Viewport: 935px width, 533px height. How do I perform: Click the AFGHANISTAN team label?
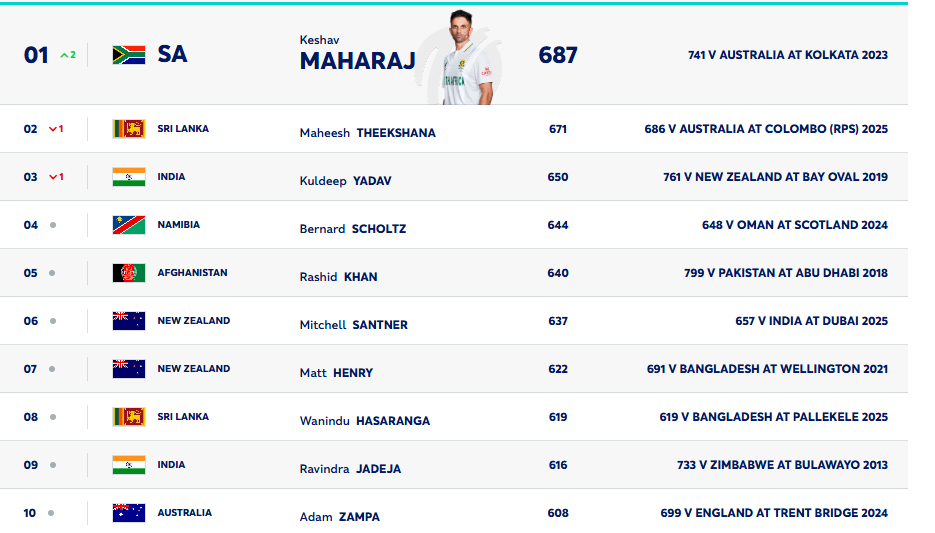(x=192, y=272)
